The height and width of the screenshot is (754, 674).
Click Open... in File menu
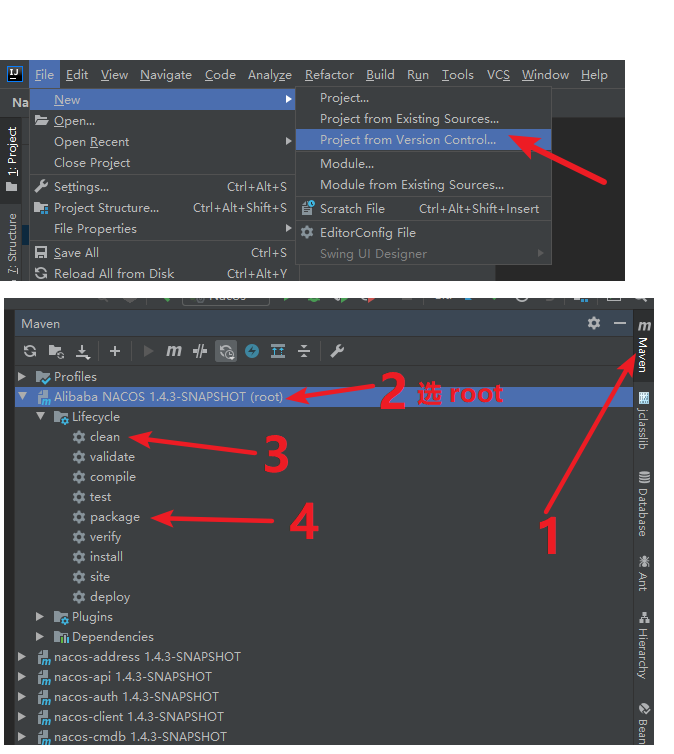pyautogui.click(x=162, y=121)
